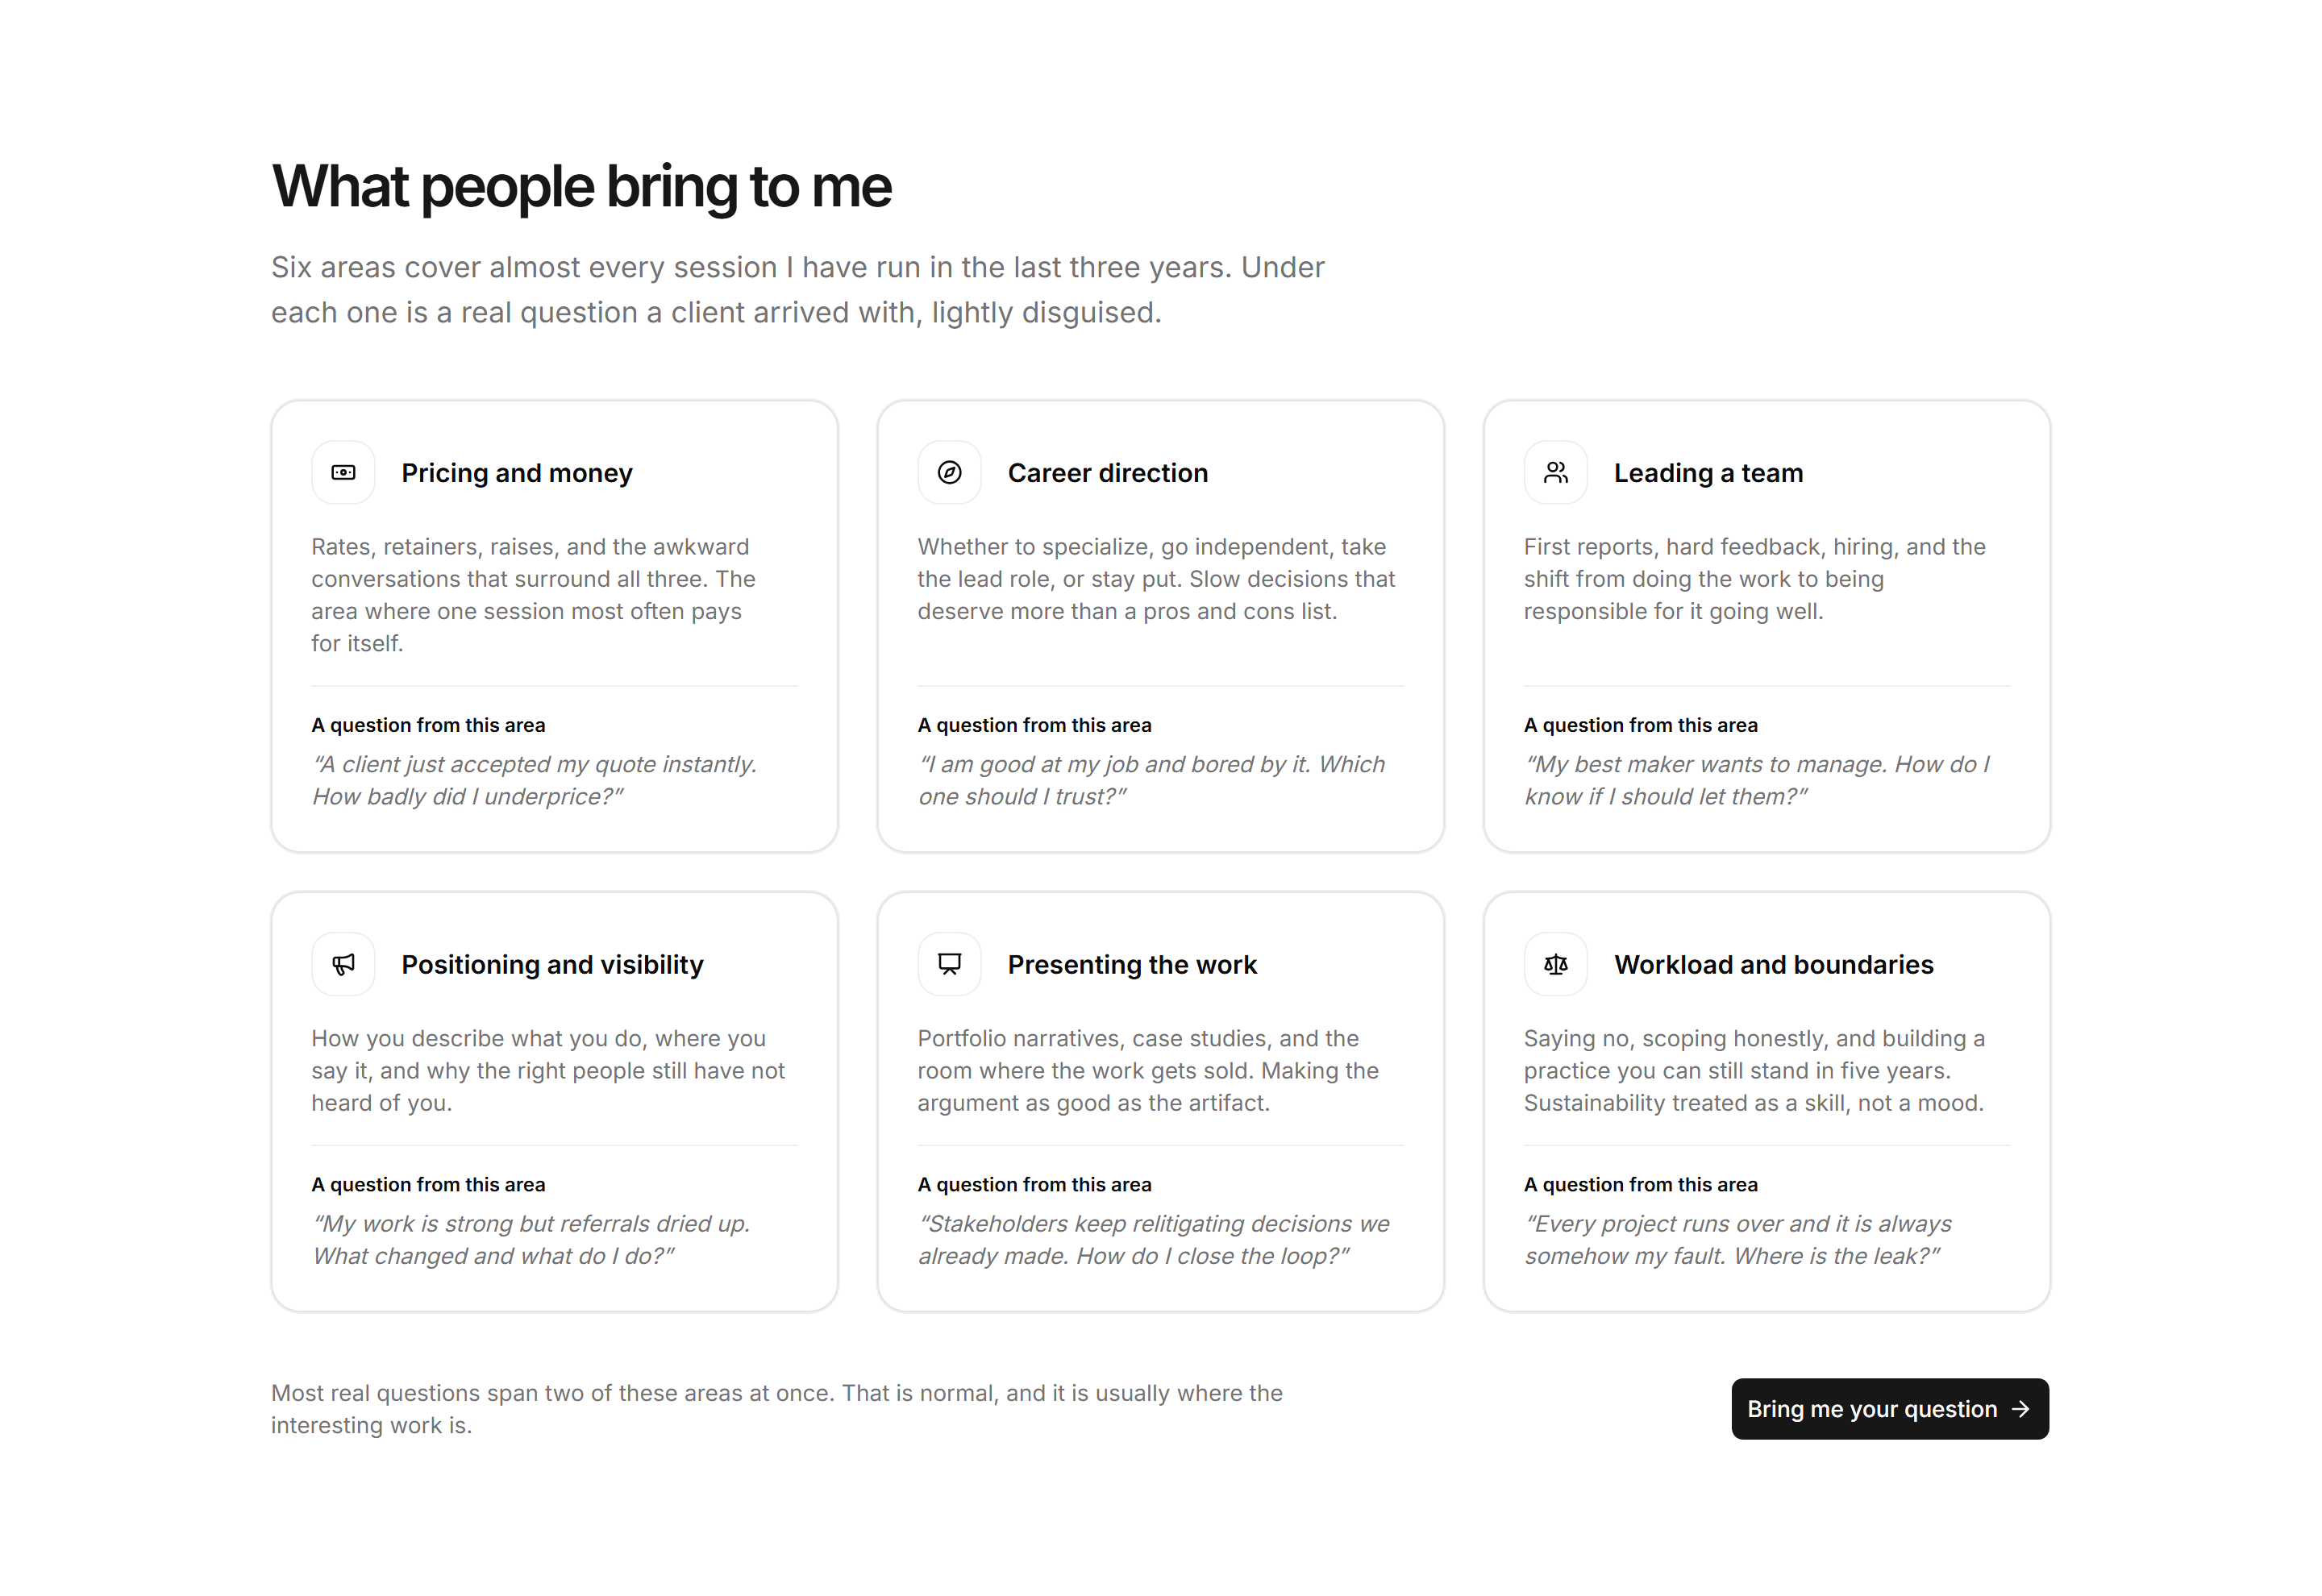Open the Pricing and money card heading
Viewport: 2322px width, 1596px height.
pyautogui.click(x=517, y=472)
